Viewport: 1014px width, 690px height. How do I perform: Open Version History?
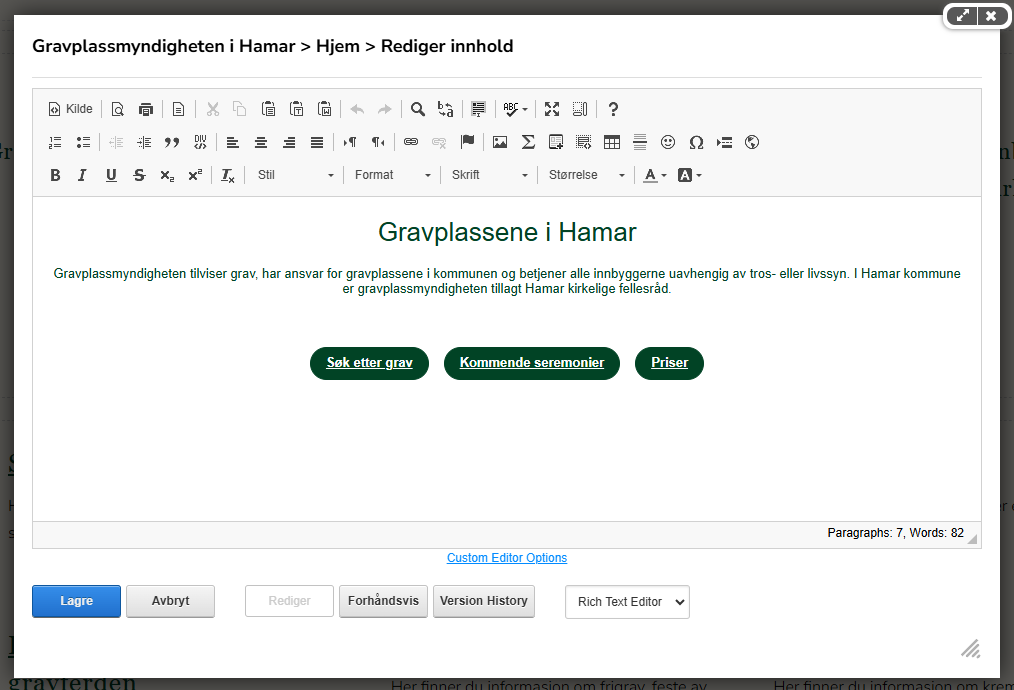(484, 601)
